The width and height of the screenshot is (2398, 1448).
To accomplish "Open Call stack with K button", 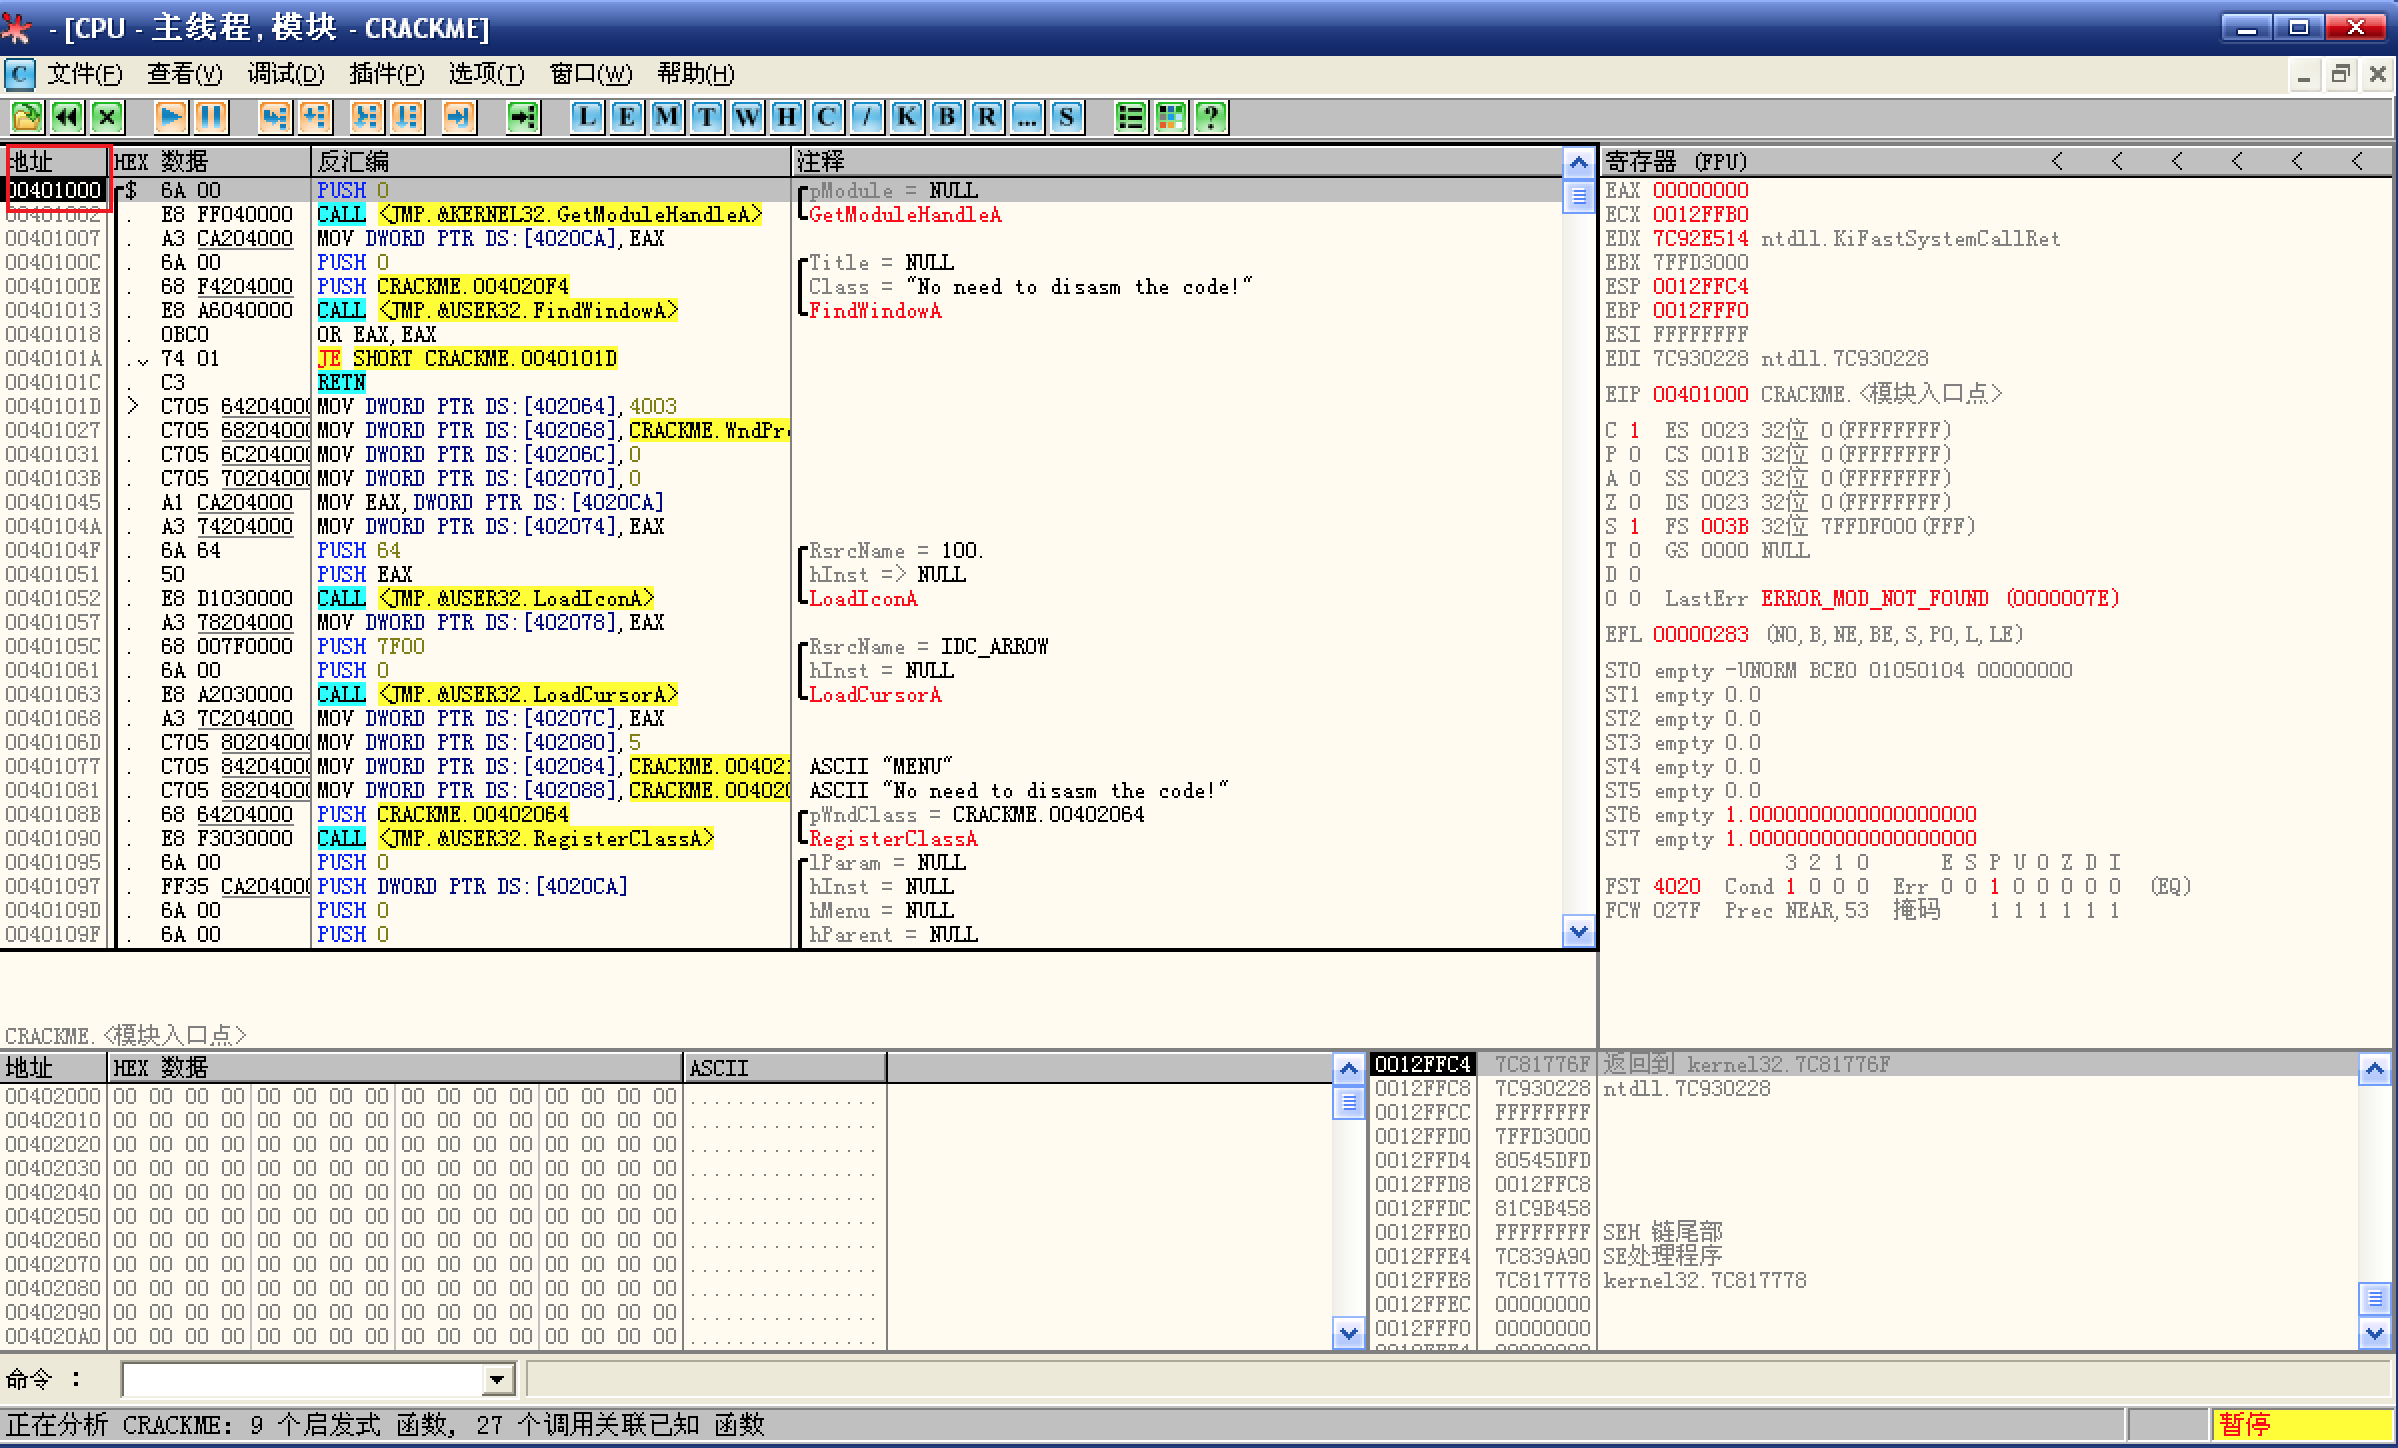I will [x=906, y=118].
